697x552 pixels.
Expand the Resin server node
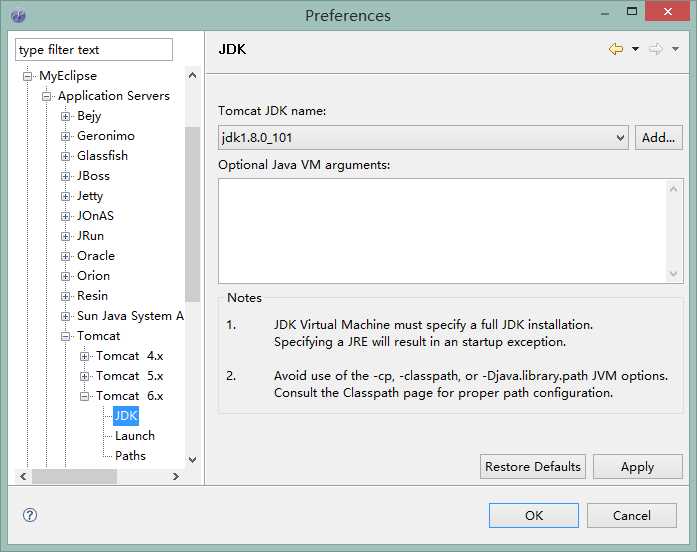[x=65, y=296]
